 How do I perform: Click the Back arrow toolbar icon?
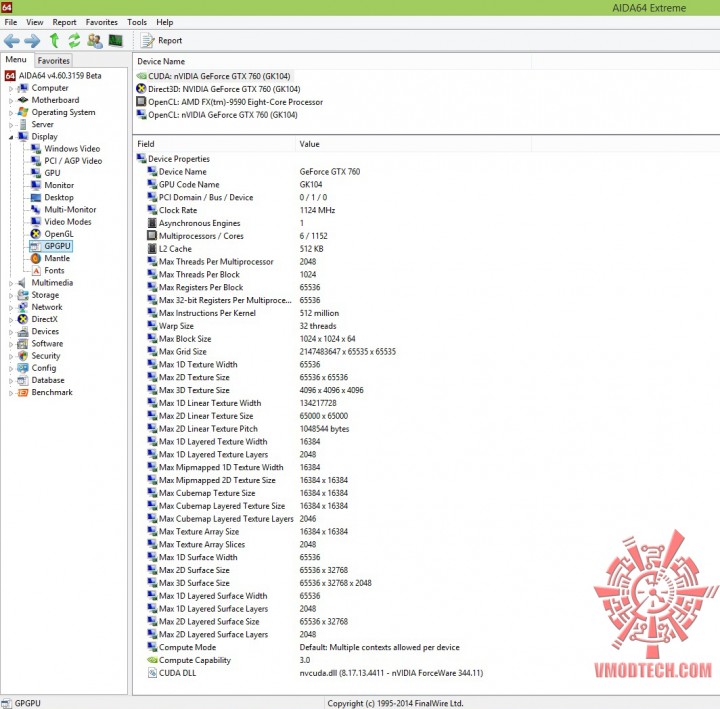pos(11,41)
